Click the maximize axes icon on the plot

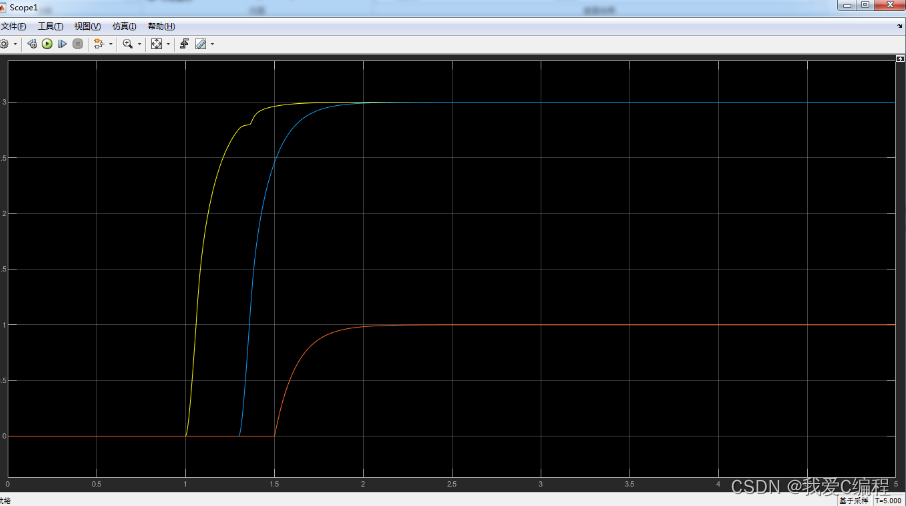(900, 59)
